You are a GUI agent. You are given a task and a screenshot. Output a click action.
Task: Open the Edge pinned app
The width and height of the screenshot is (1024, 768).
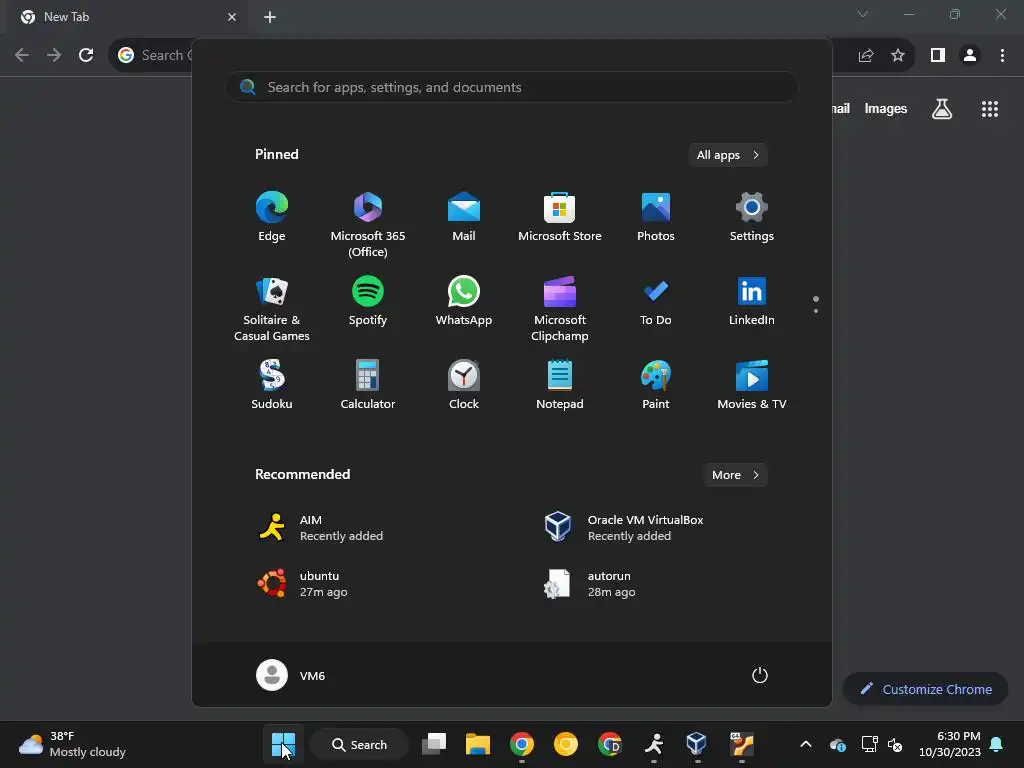click(272, 217)
